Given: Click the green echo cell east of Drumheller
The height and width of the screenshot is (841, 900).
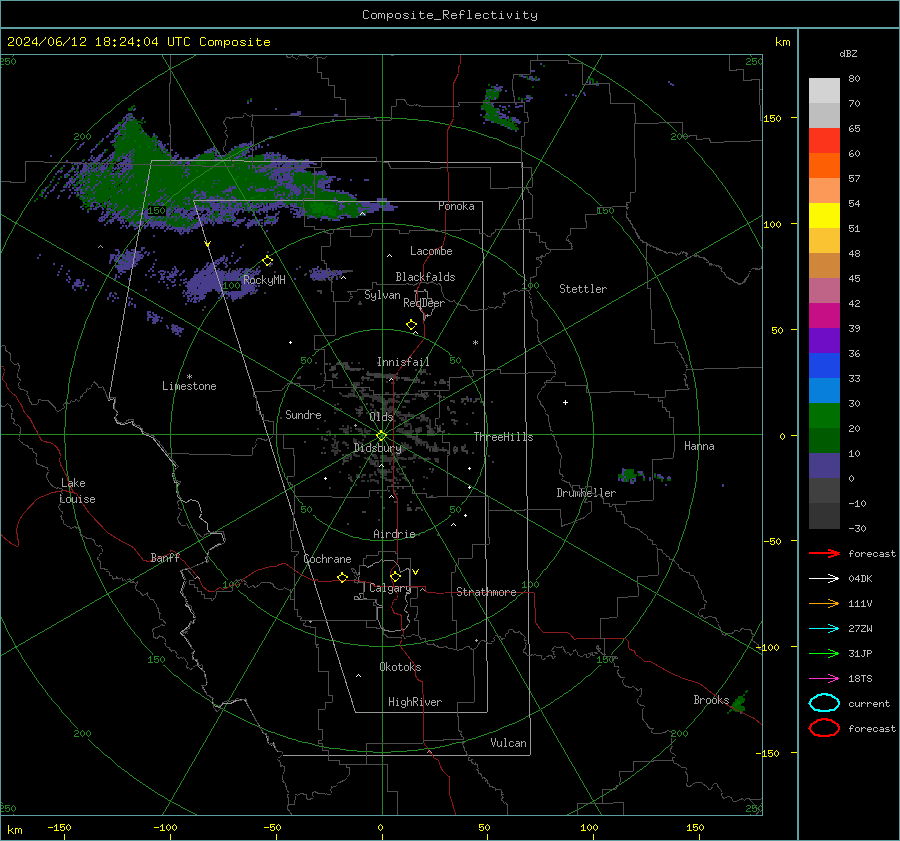Looking at the screenshot, I should (x=628, y=475).
